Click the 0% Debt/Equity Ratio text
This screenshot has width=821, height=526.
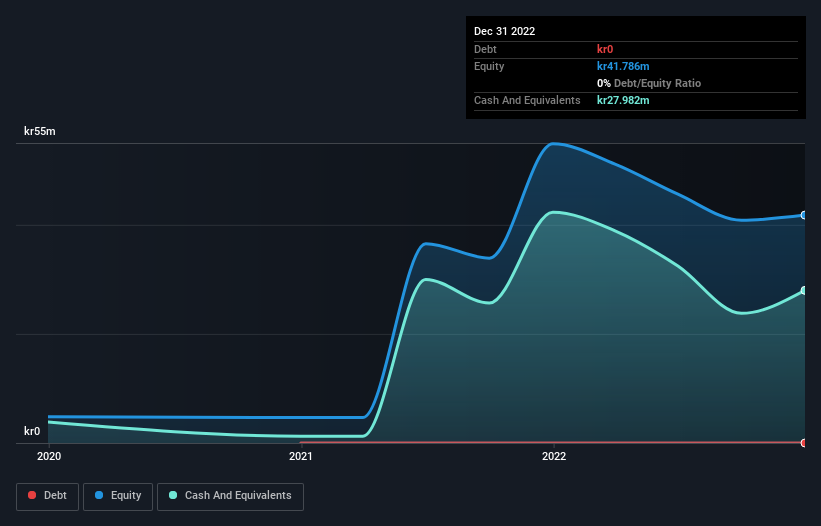(649, 83)
